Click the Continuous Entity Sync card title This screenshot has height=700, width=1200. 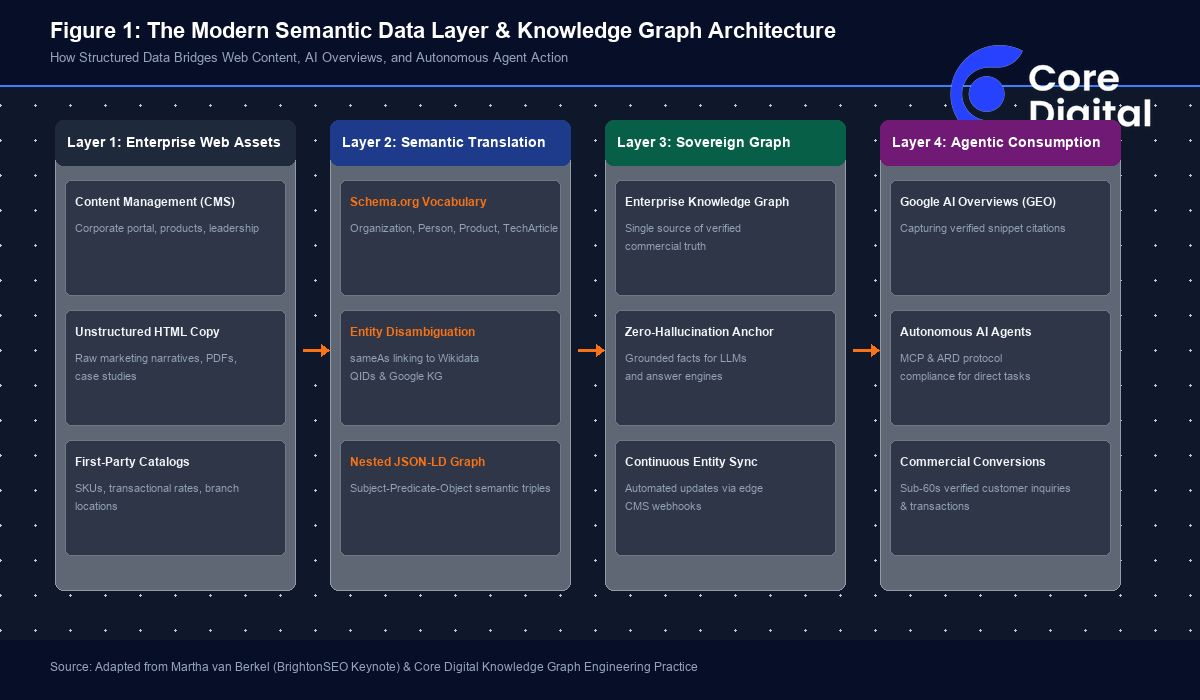point(691,462)
